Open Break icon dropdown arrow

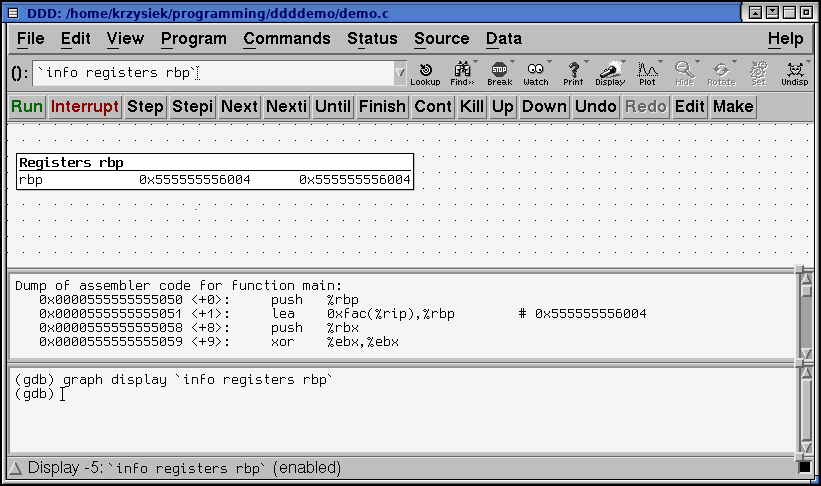pyautogui.click(x=513, y=62)
